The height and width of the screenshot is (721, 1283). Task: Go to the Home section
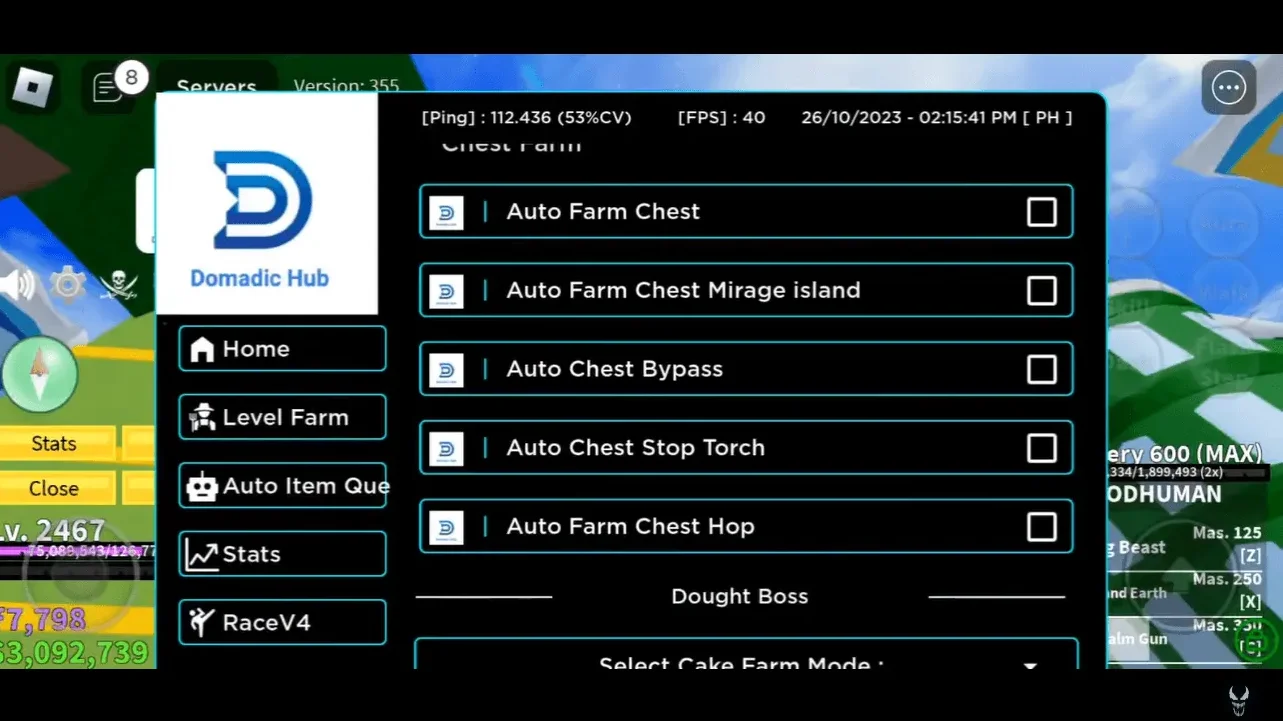(282, 349)
